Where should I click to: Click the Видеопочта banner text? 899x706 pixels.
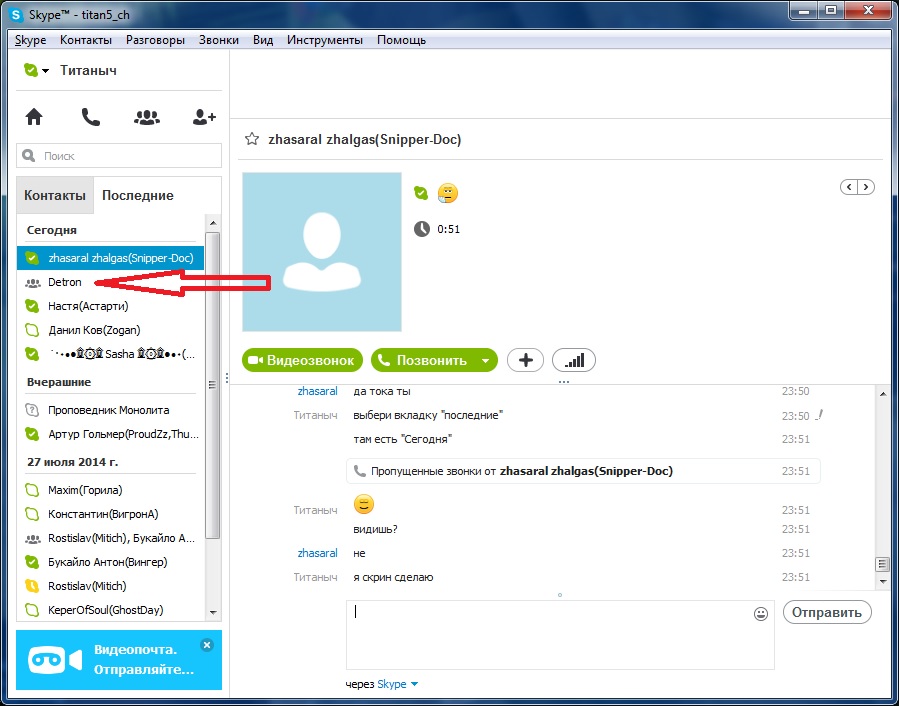pos(144,660)
